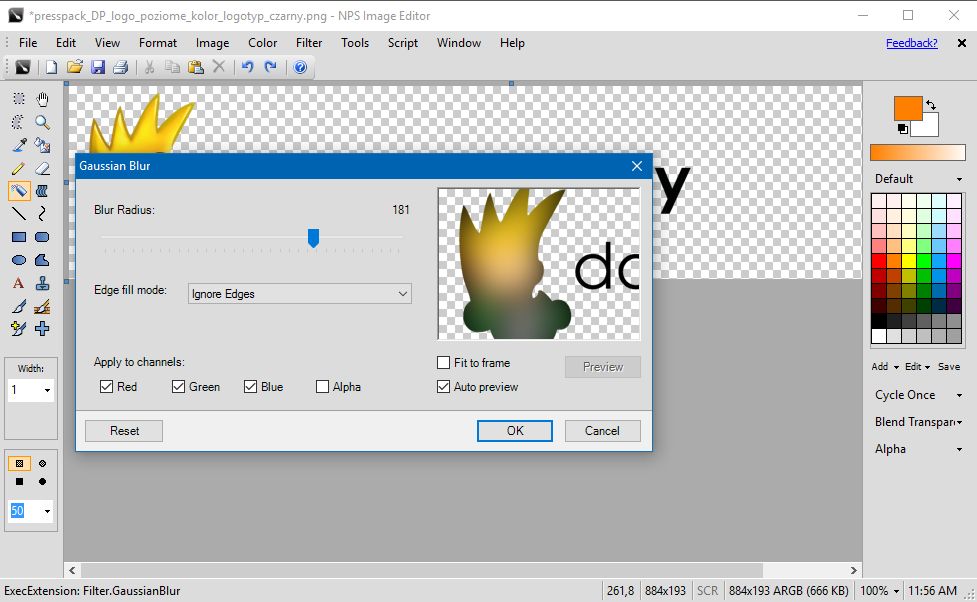Select the solid square brush shape
Screen dimensions: 977x602
coord(19,481)
